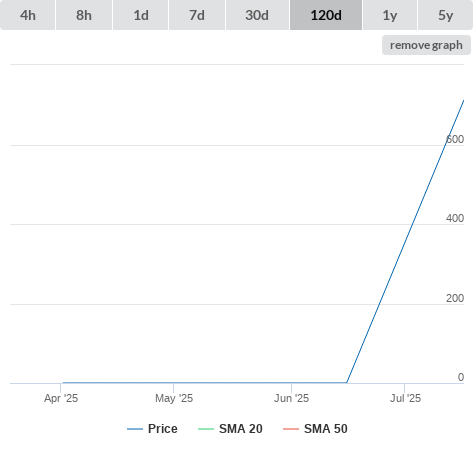Click the Apr '25 axis label
Screen dimensions: 474x455
click(x=61, y=398)
